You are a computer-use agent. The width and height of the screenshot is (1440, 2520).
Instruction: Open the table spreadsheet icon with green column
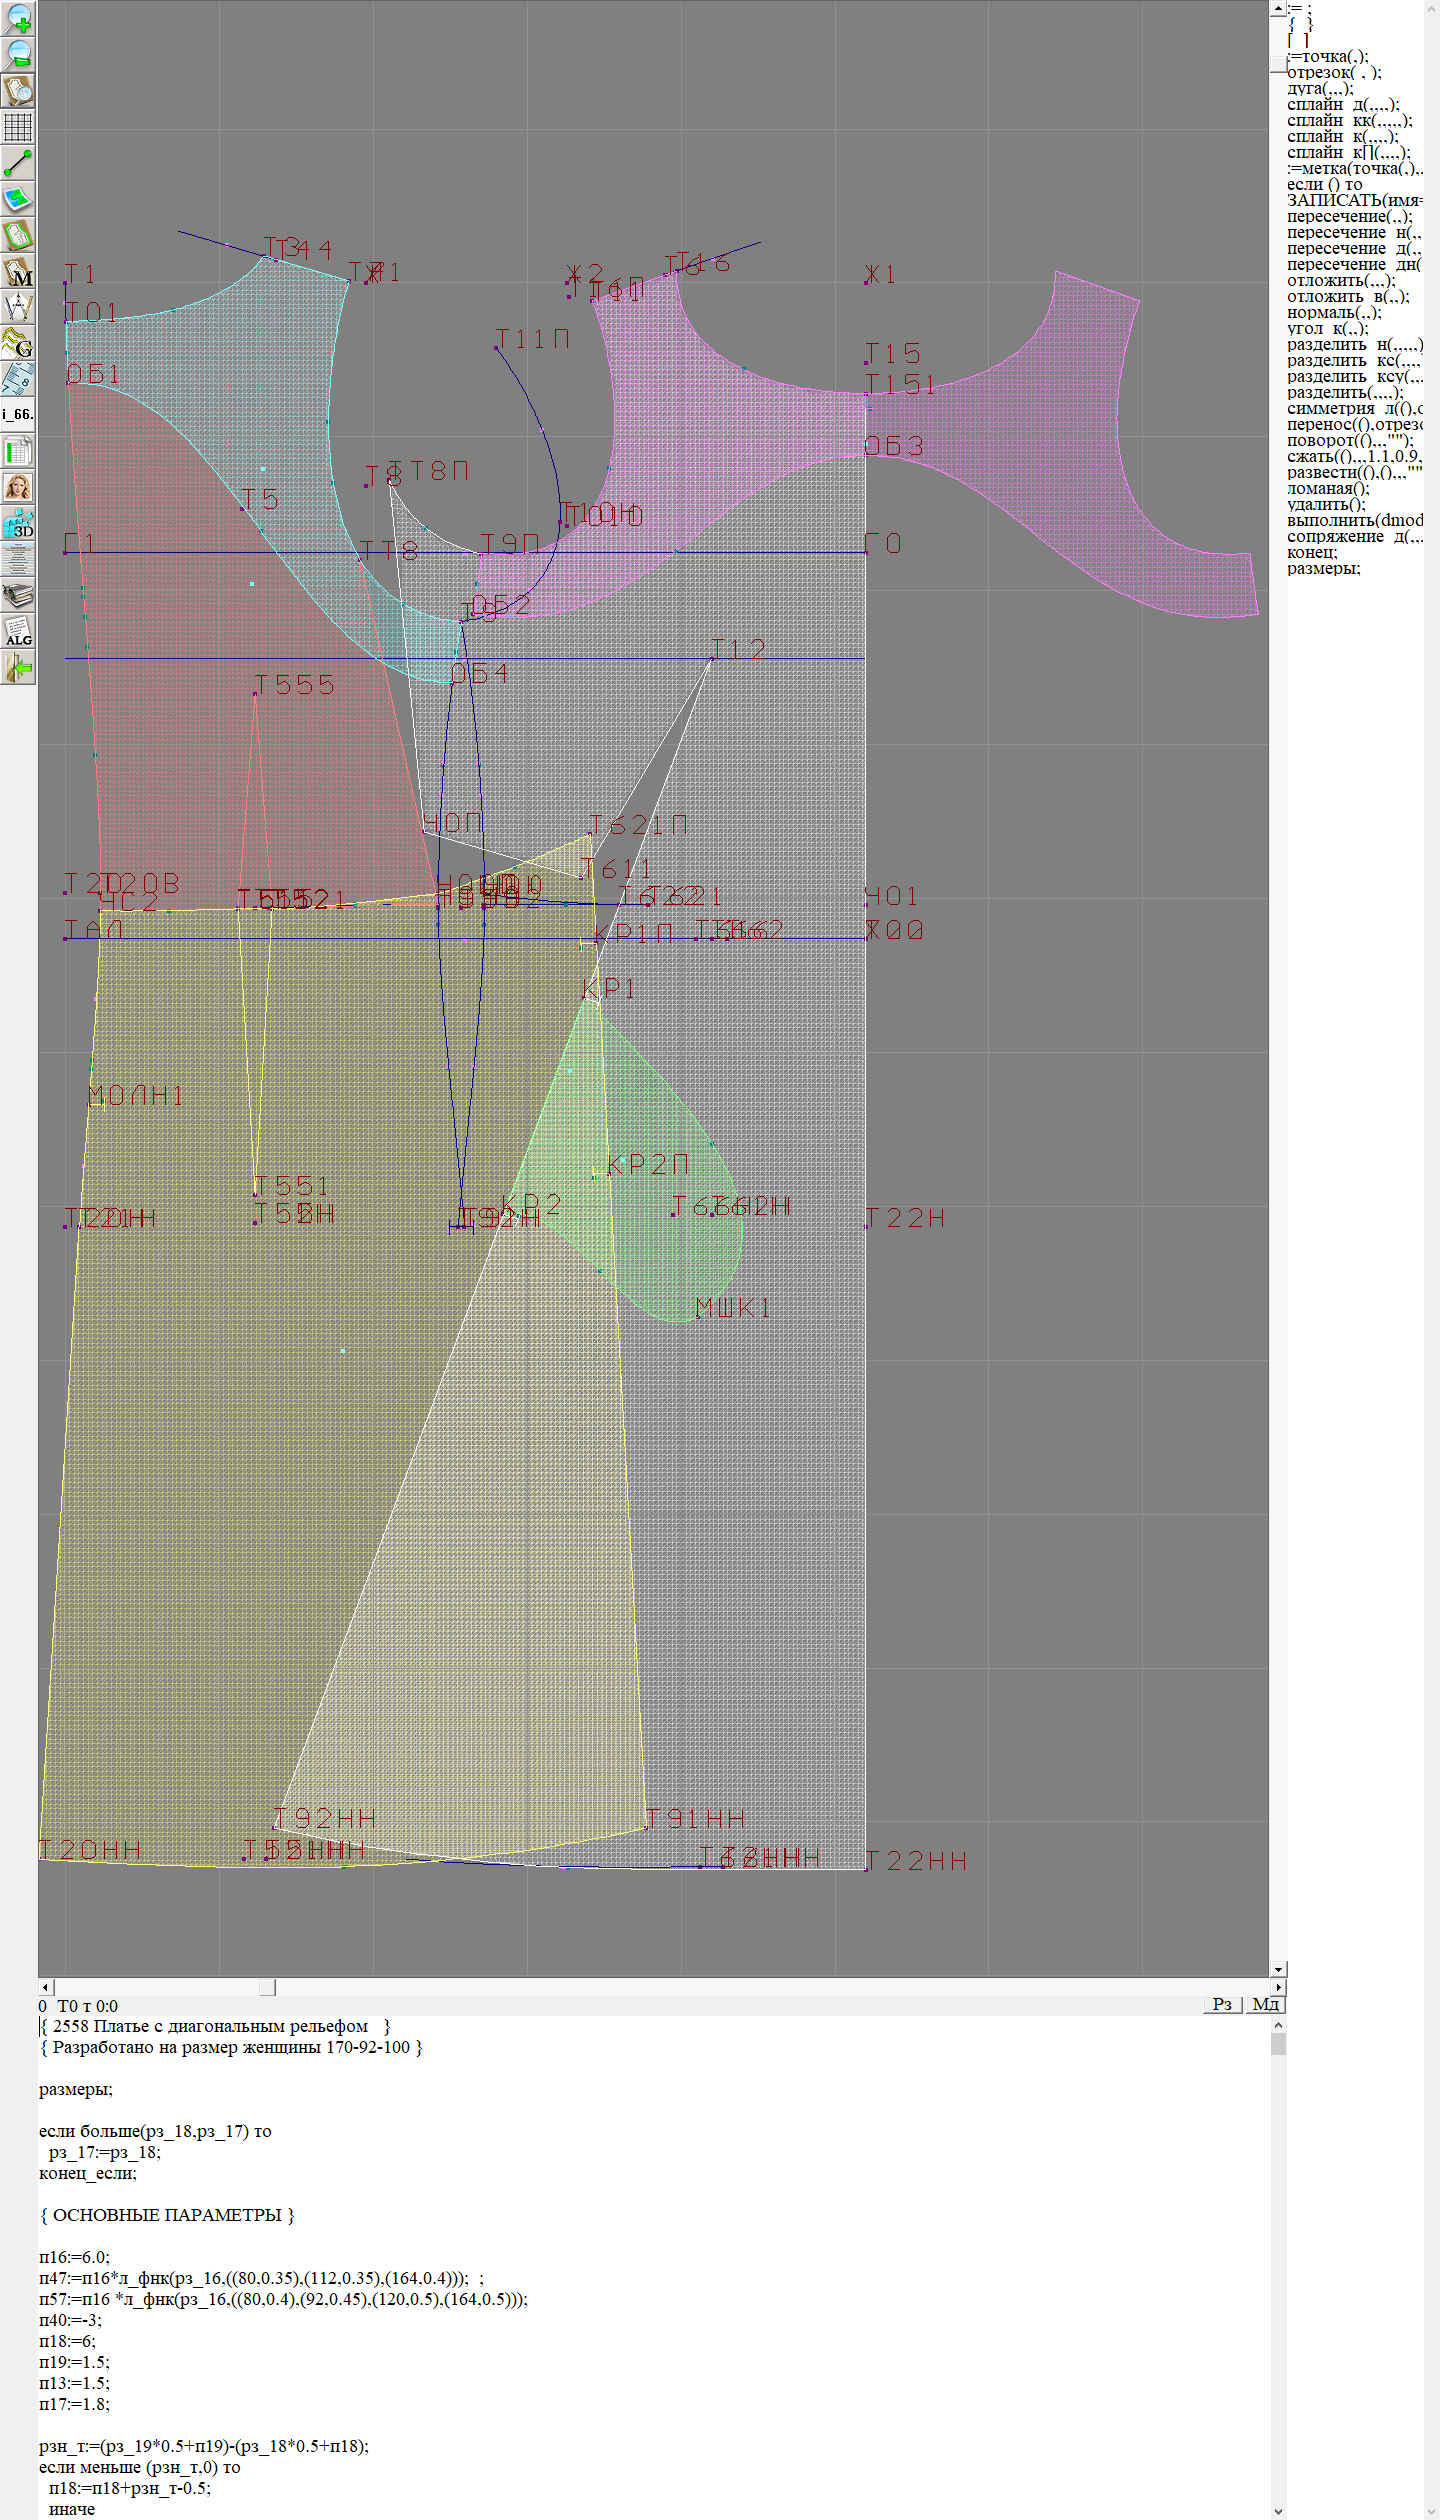[18, 451]
